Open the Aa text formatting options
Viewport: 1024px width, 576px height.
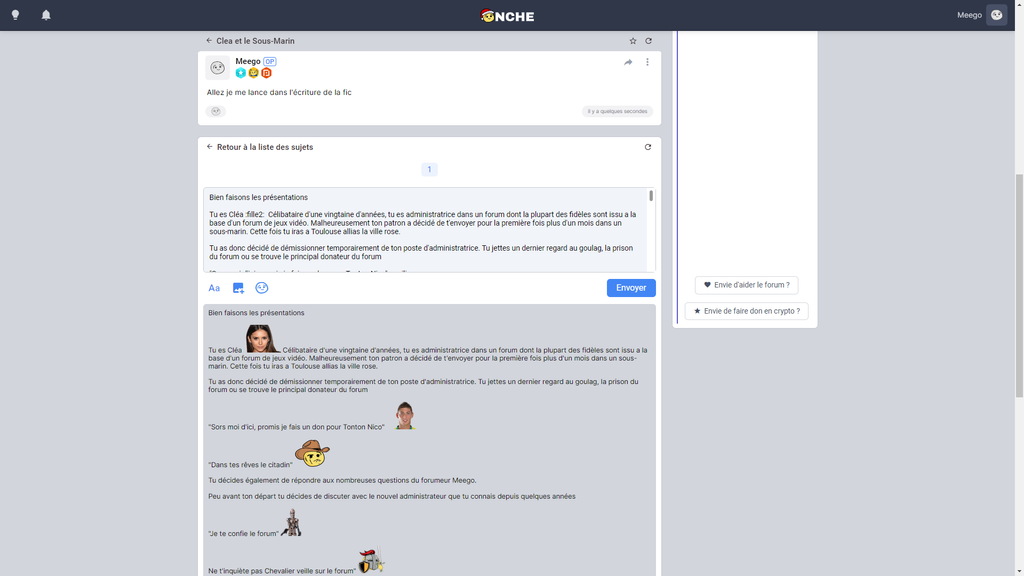point(214,288)
